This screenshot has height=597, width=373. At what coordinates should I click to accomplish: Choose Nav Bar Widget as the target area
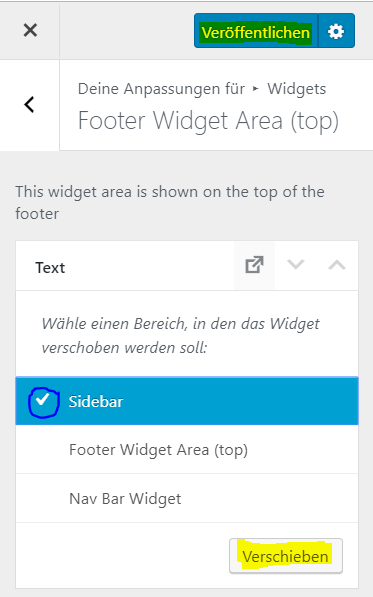(x=187, y=498)
